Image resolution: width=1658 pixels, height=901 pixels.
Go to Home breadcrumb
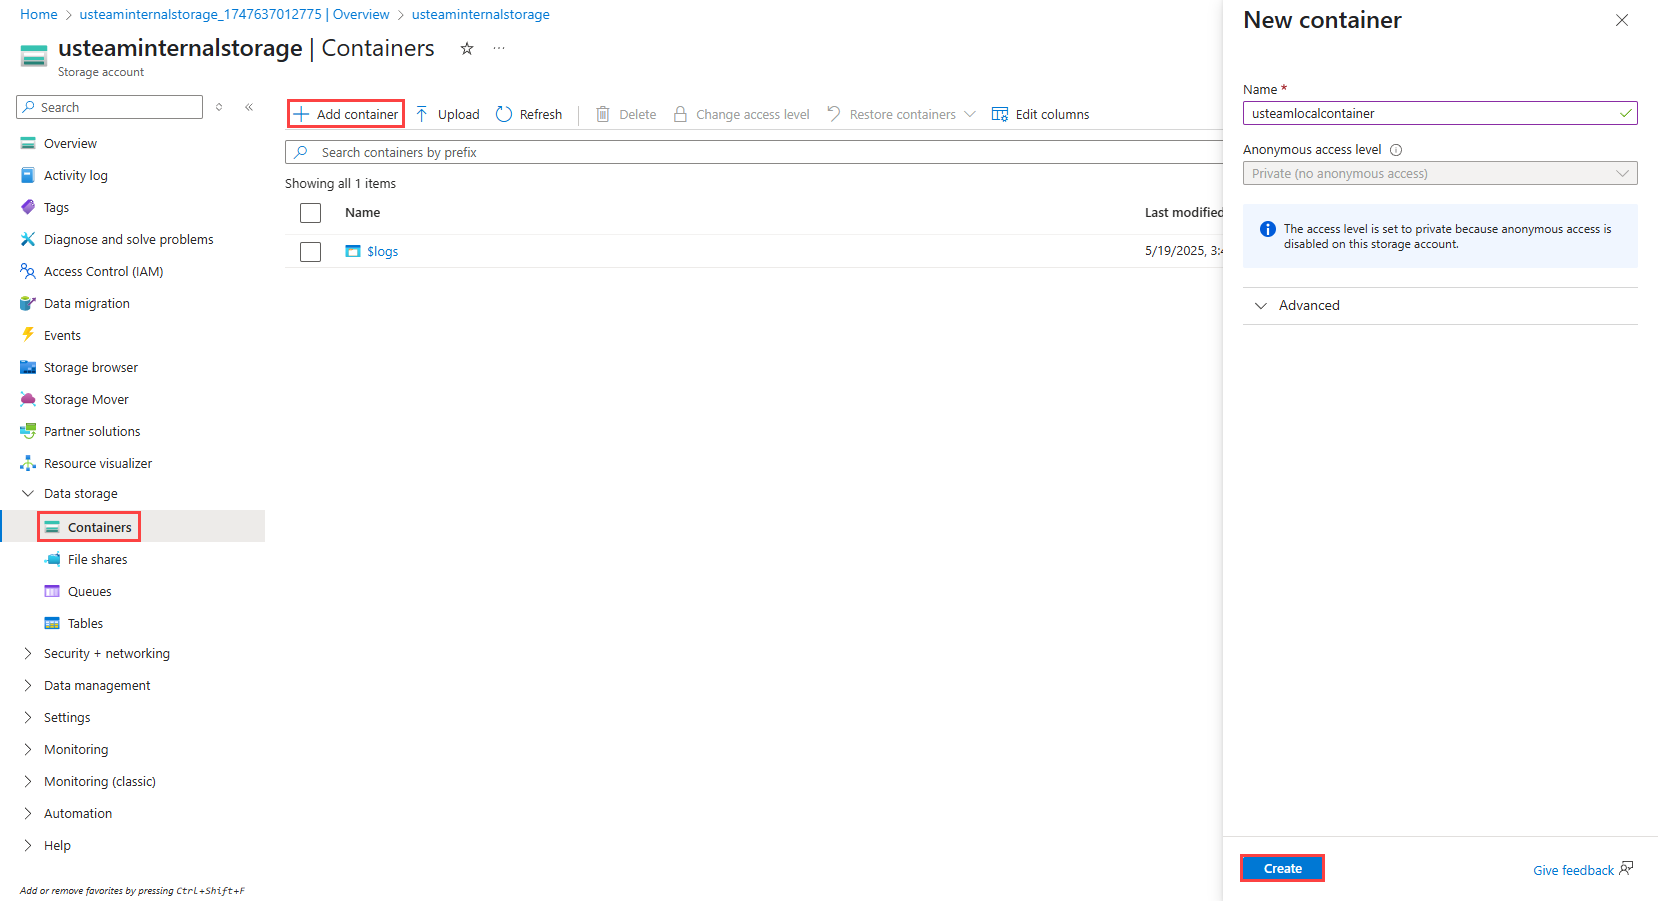click(x=39, y=14)
